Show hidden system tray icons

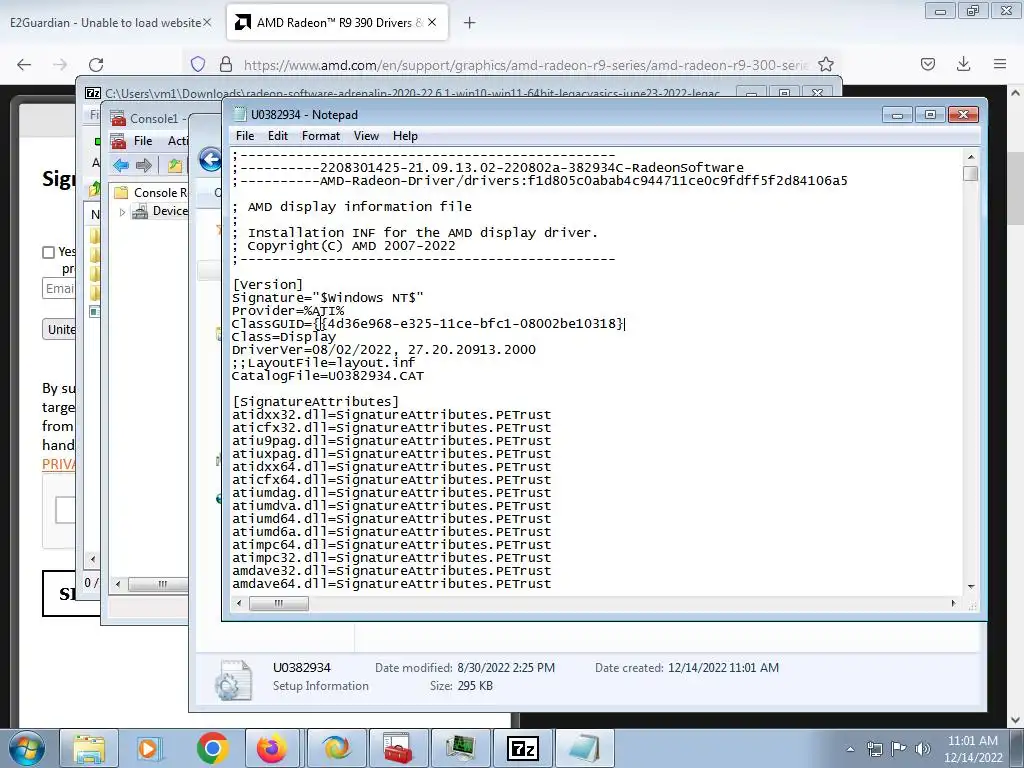coord(850,749)
